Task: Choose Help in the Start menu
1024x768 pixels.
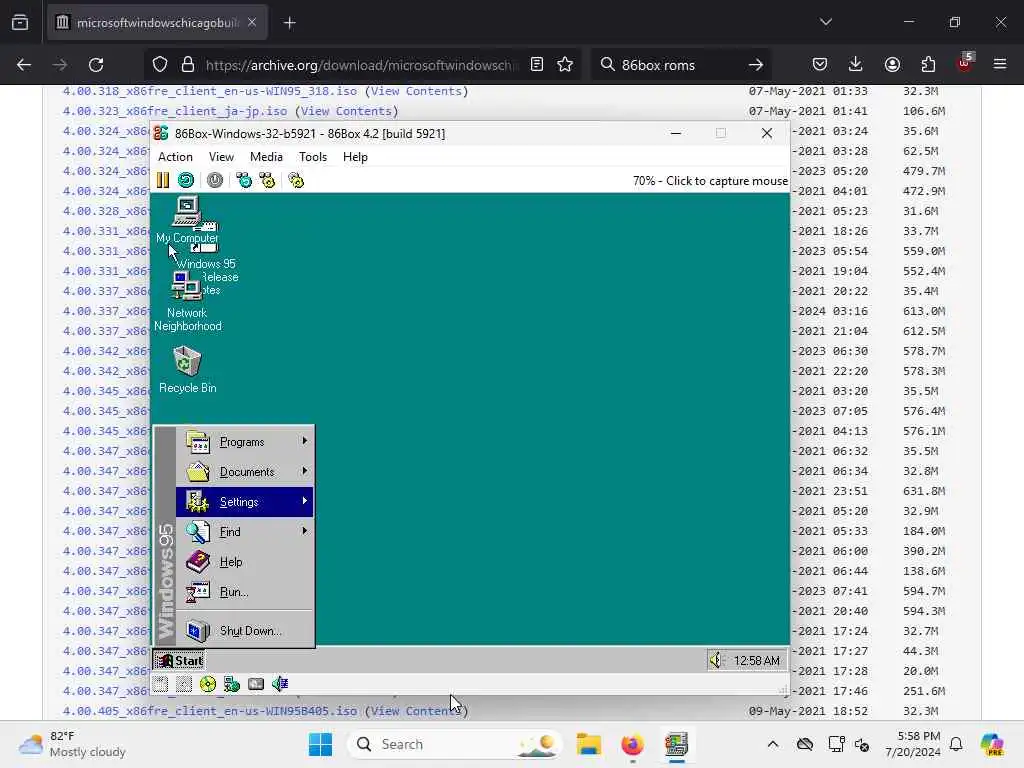Action: pyautogui.click(x=244, y=562)
